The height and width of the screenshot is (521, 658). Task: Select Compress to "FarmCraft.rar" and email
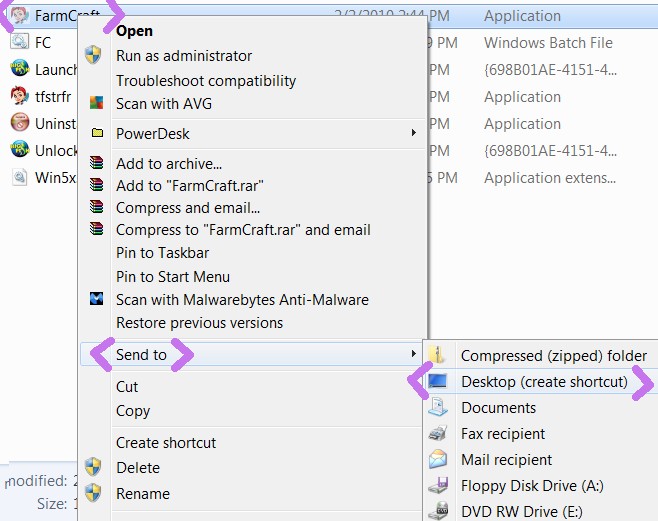point(243,230)
